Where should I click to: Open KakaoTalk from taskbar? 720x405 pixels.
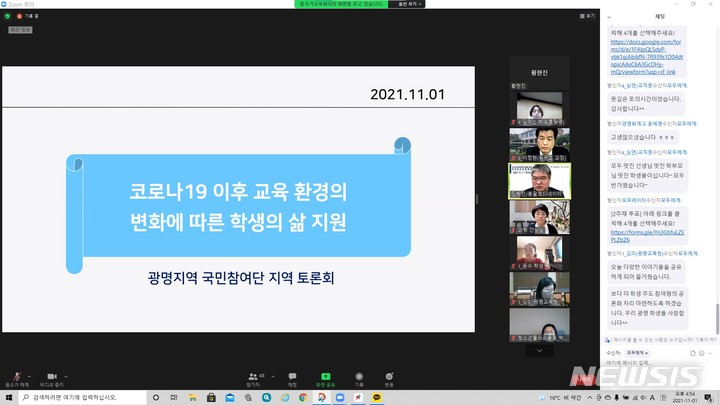point(377,398)
